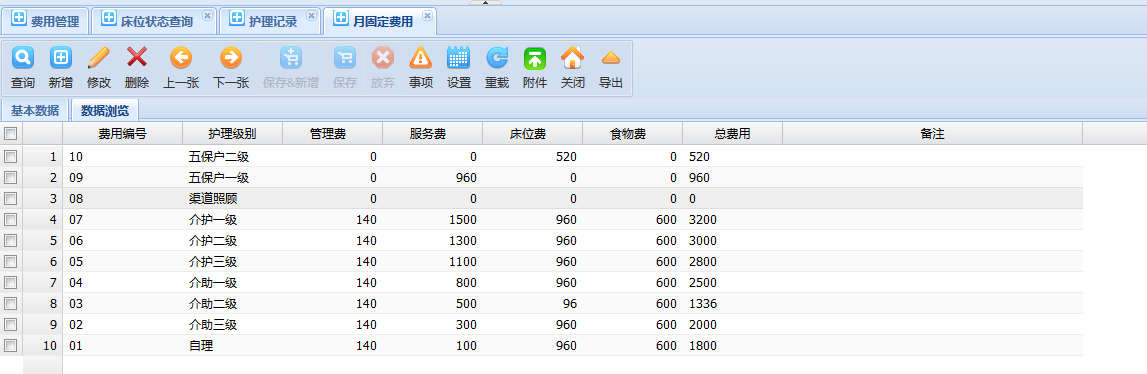1147x374 pixels.
Task: Sort by 服务费 column header
Action: point(432,133)
